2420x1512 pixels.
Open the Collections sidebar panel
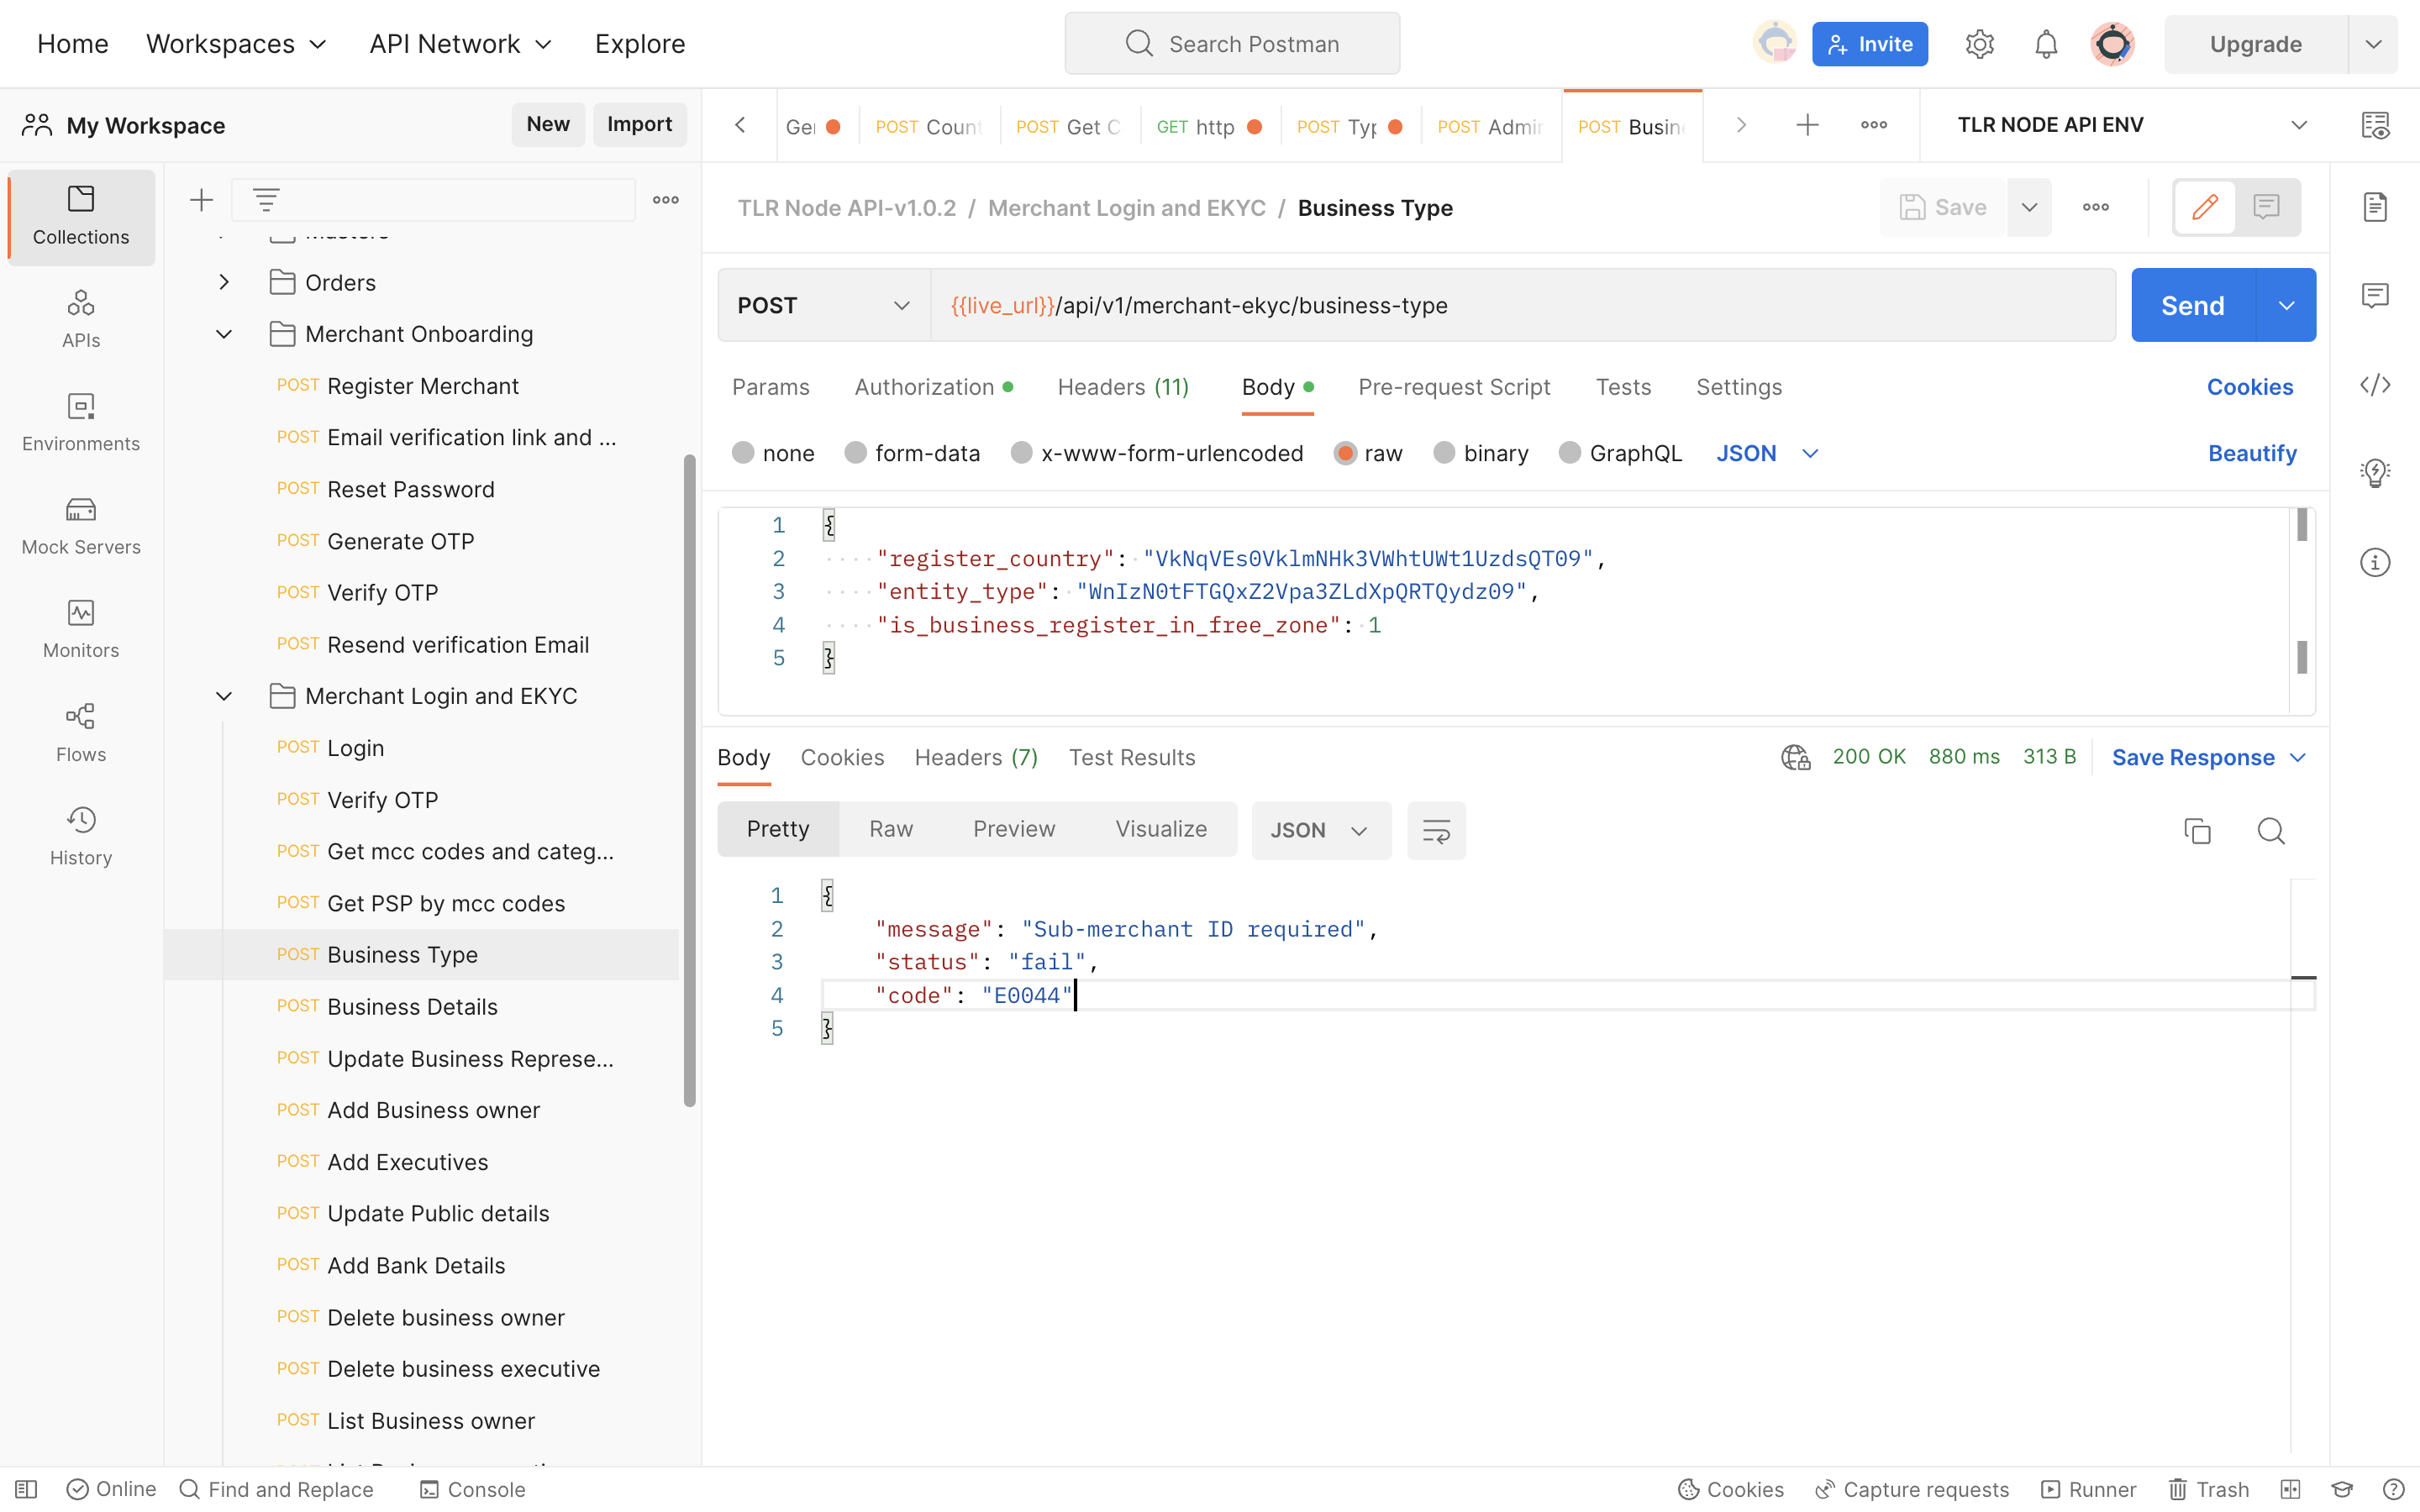tap(81, 216)
